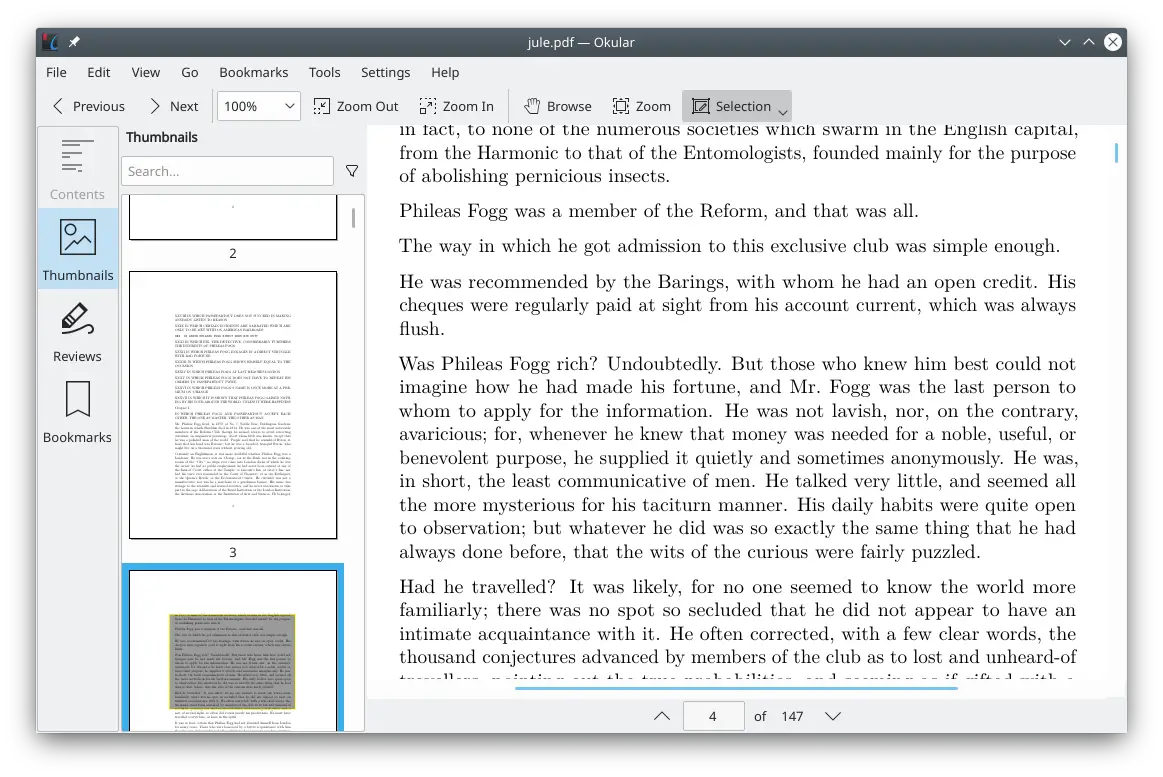1163x777 pixels.
Task: Open the View menu
Action: coord(145,72)
